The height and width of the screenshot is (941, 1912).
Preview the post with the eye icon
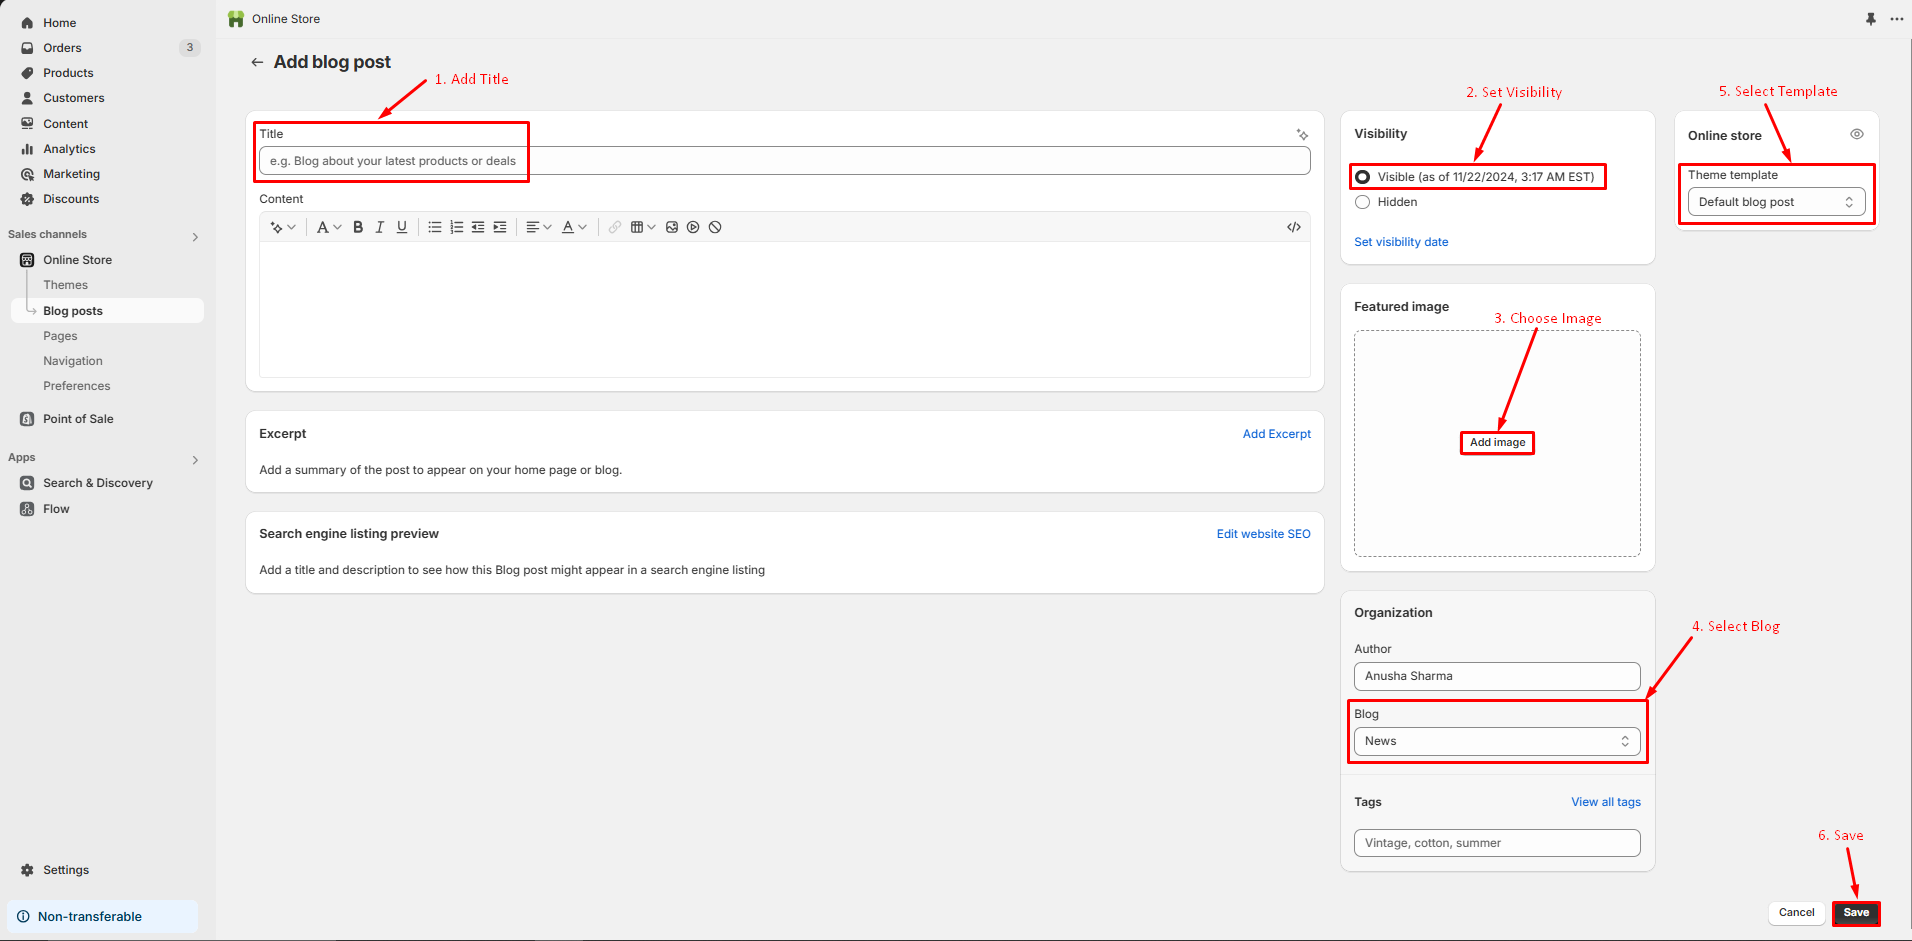coord(1856,134)
